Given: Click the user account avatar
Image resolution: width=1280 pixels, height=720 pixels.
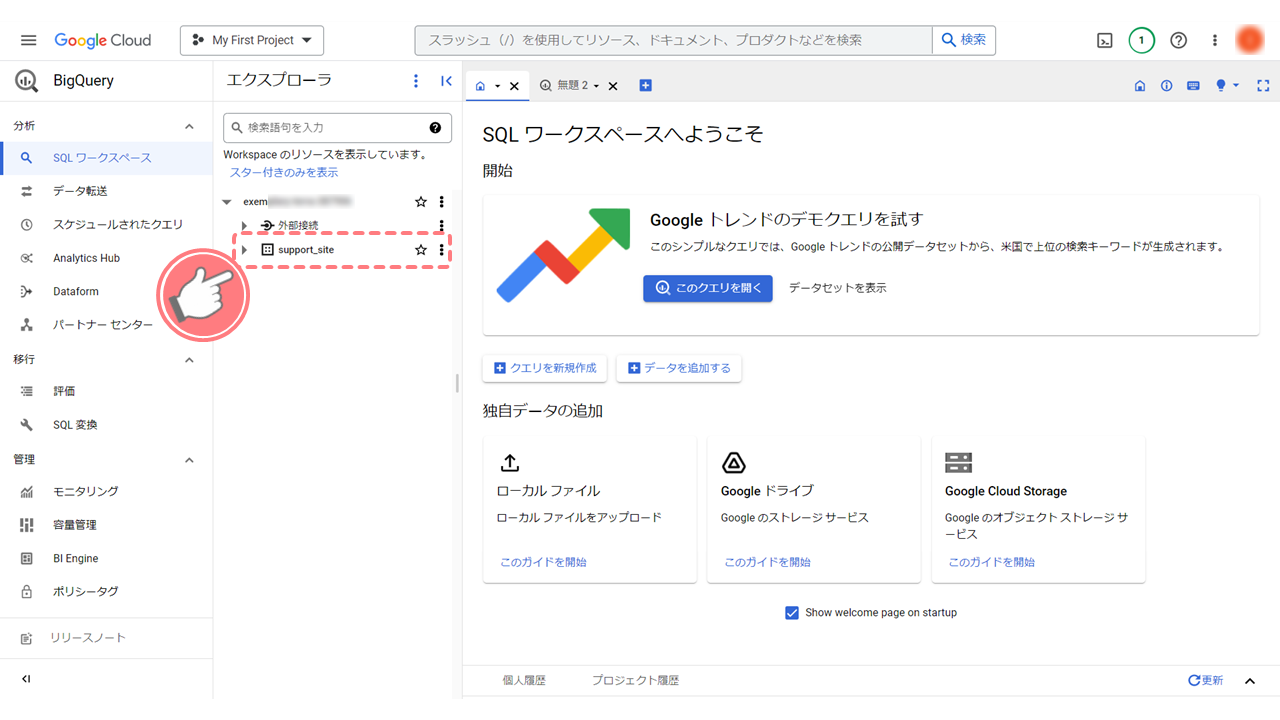Looking at the screenshot, I should point(1249,40).
